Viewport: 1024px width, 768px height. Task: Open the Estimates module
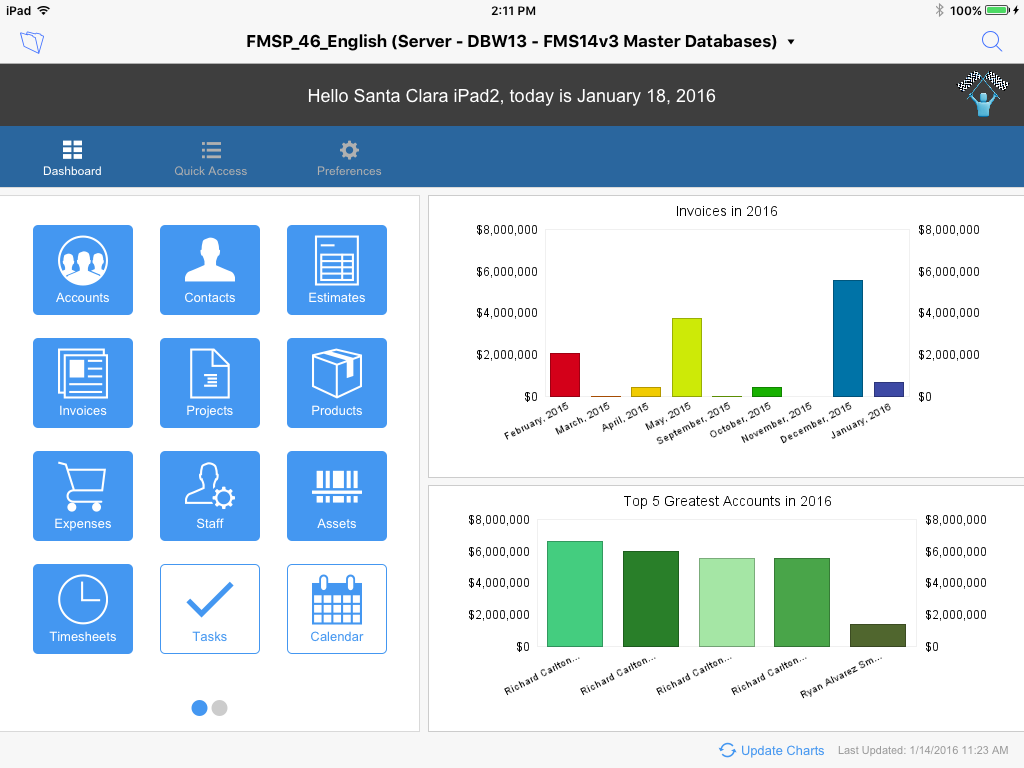pyautogui.click(x=337, y=270)
